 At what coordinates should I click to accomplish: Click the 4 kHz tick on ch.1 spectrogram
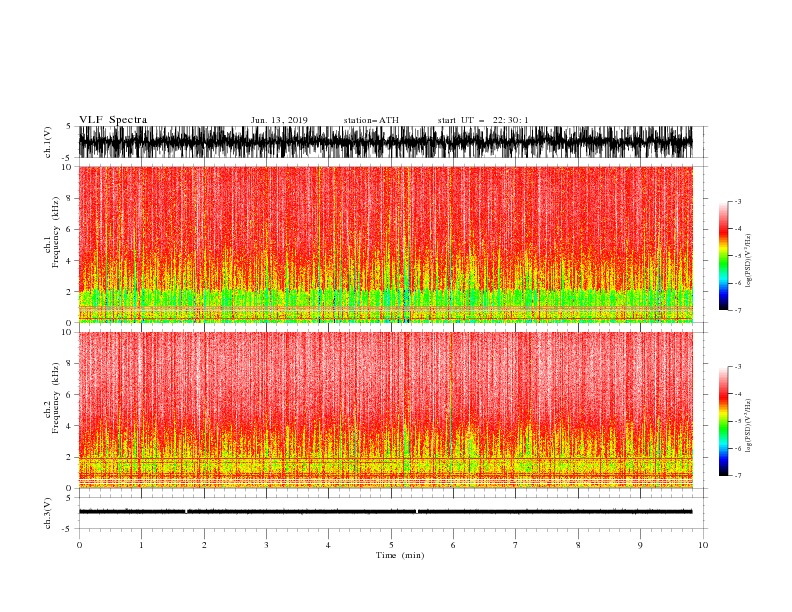69,261
